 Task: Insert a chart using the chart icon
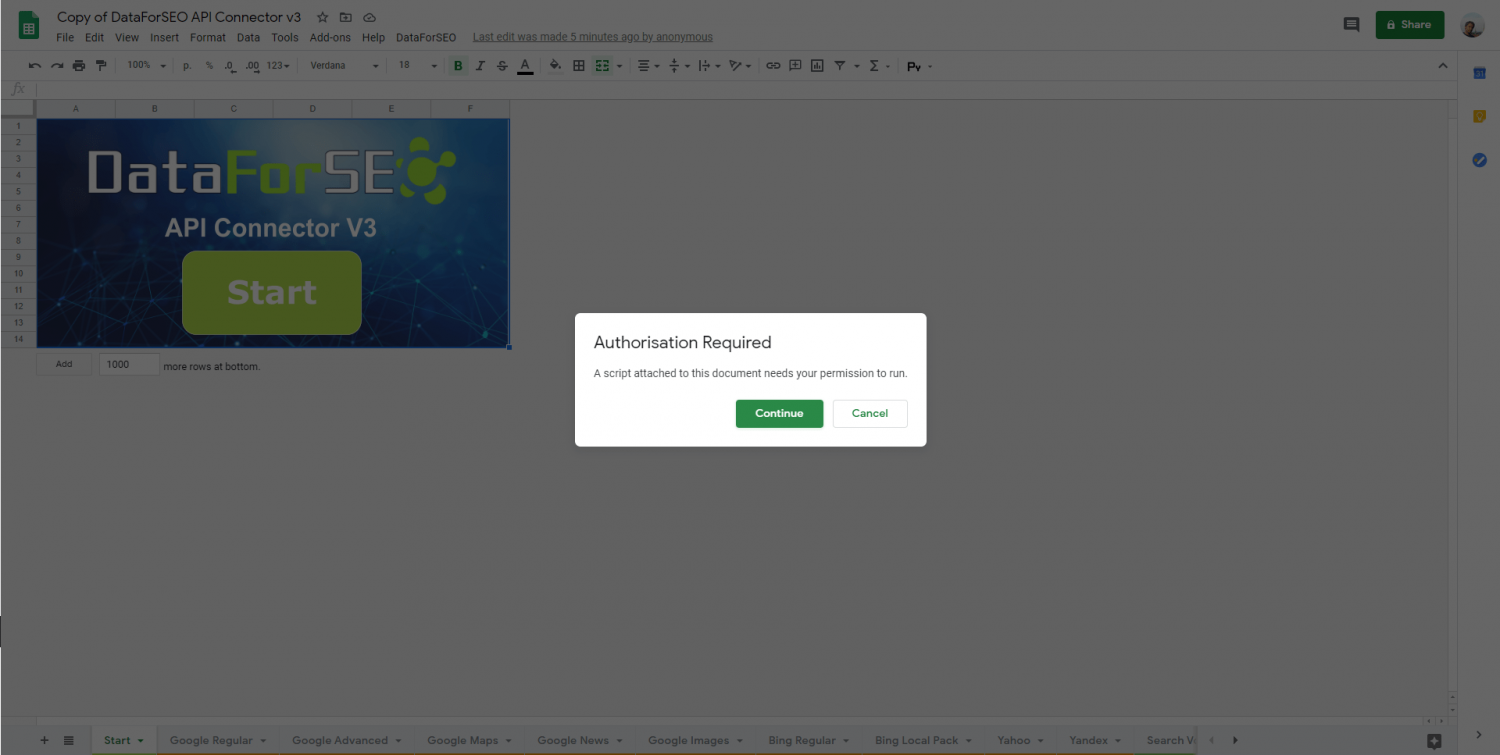click(817, 65)
